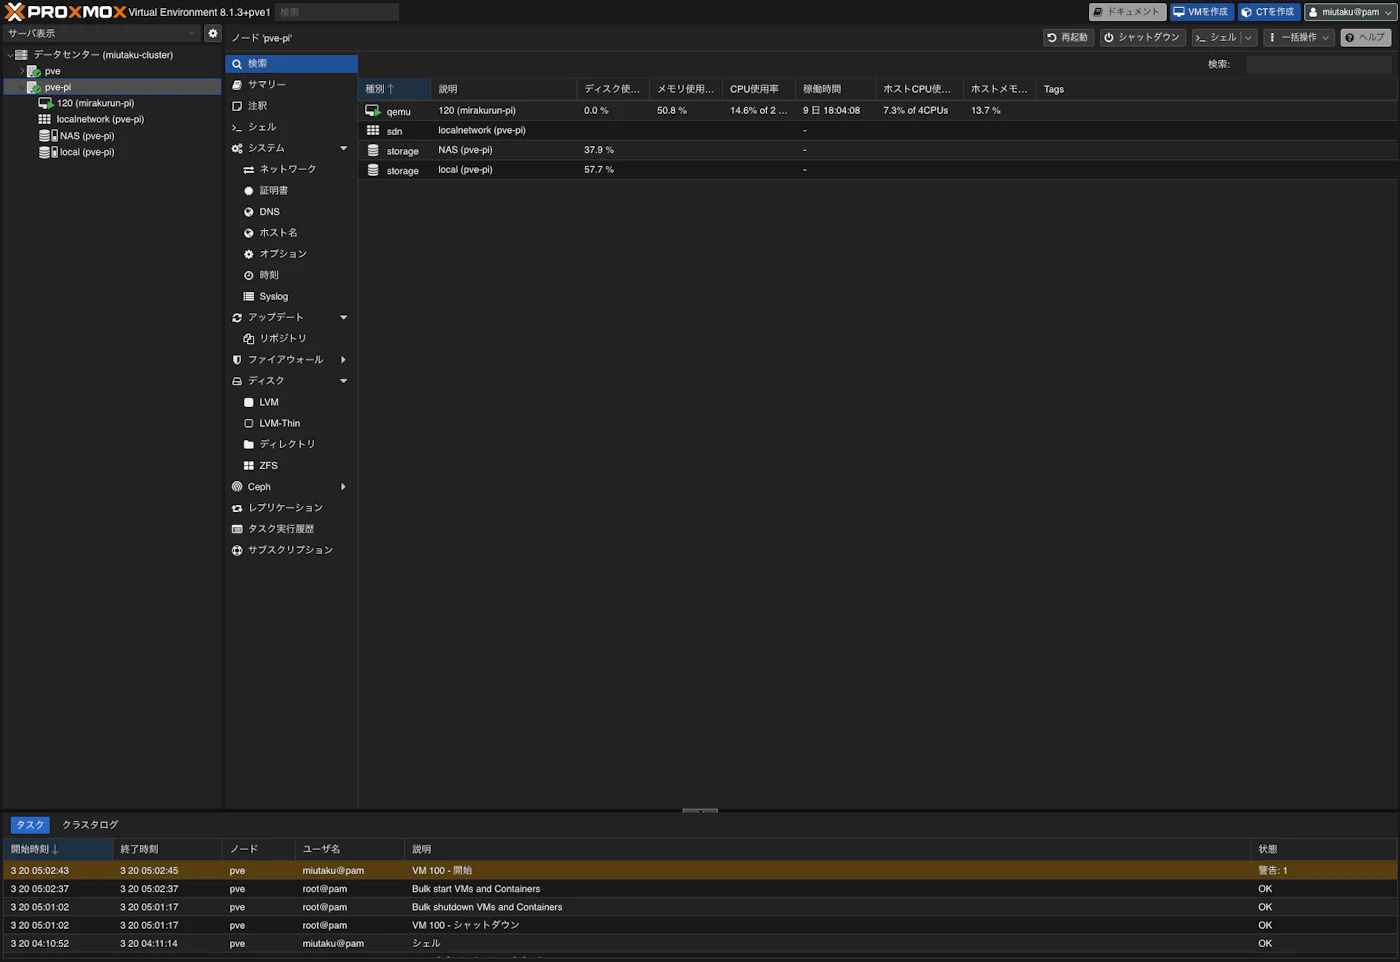Click the ファイアウォール shield icon
The image size is (1400, 962).
coord(237,360)
